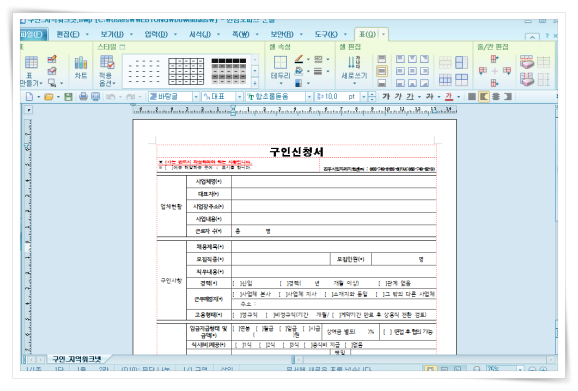Expand the table style gallery list
The height and width of the screenshot is (391, 578).
coord(255,83)
